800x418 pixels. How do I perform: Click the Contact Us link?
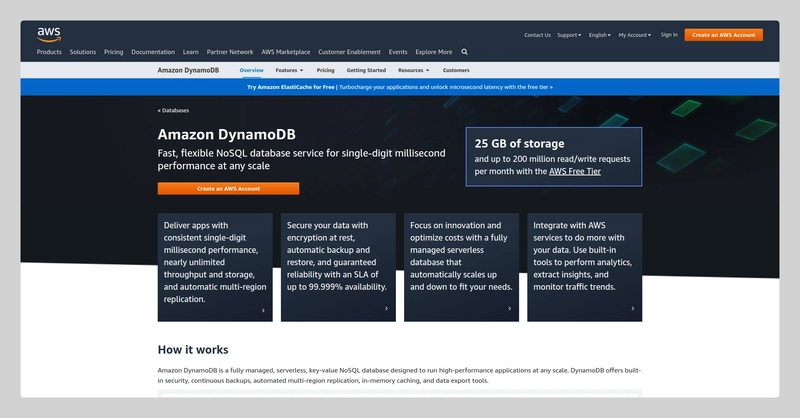[537, 35]
